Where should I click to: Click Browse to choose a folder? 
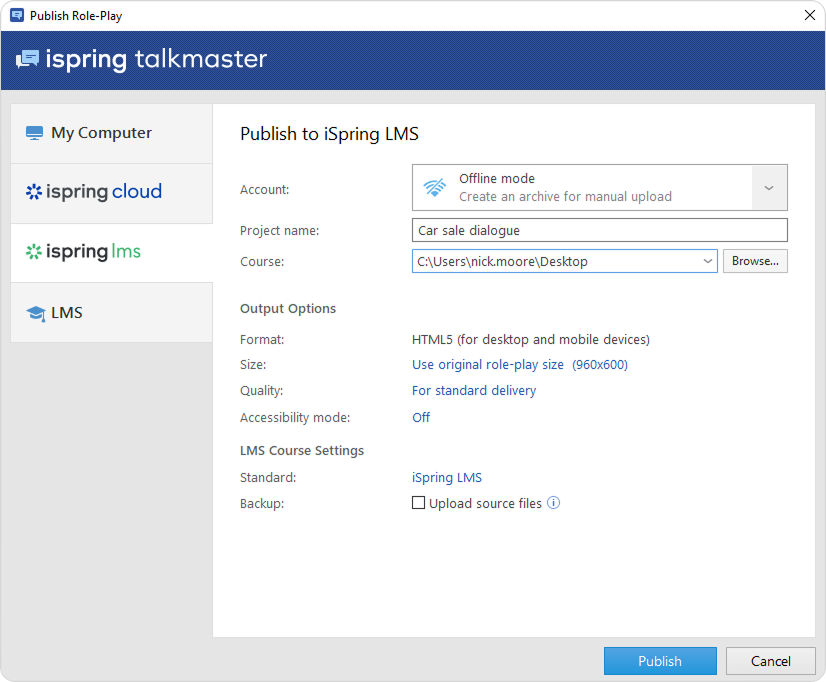tap(755, 261)
